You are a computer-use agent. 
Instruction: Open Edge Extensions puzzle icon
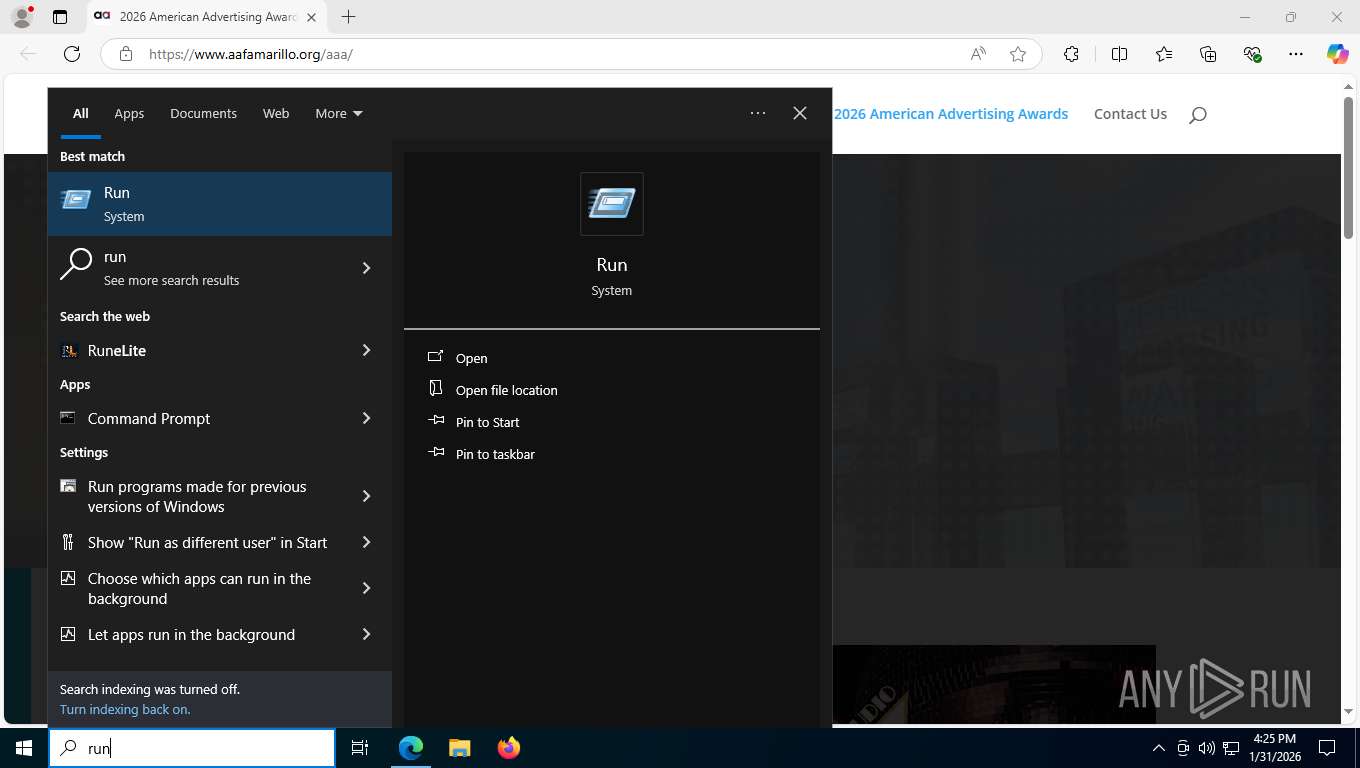tap(1071, 54)
